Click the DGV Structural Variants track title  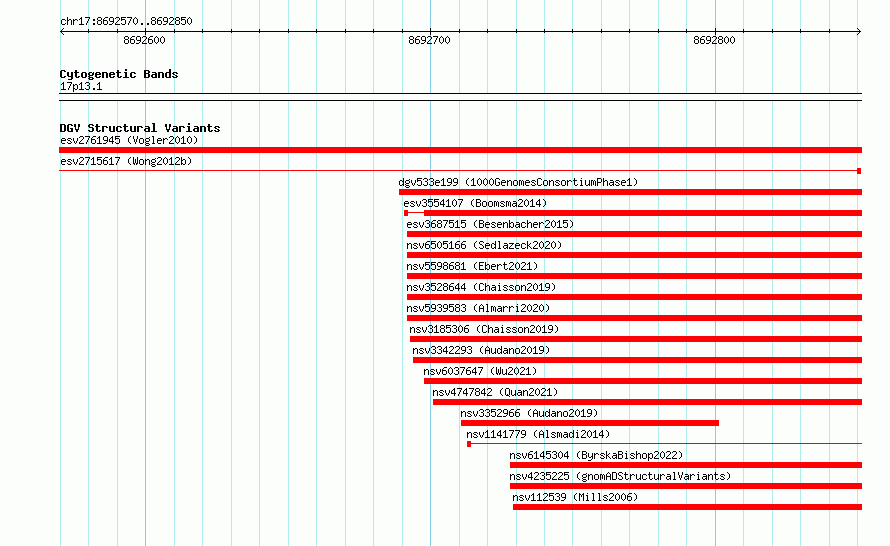click(140, 128)
